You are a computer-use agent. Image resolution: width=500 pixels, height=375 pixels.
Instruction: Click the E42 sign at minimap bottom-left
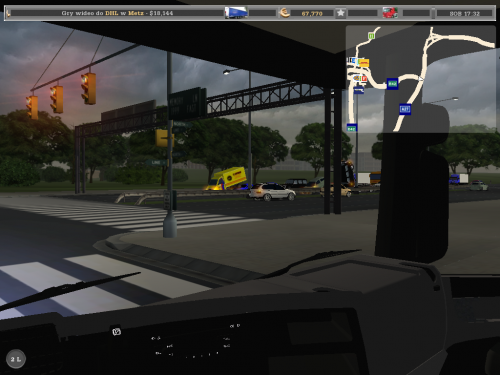(352, 128)
